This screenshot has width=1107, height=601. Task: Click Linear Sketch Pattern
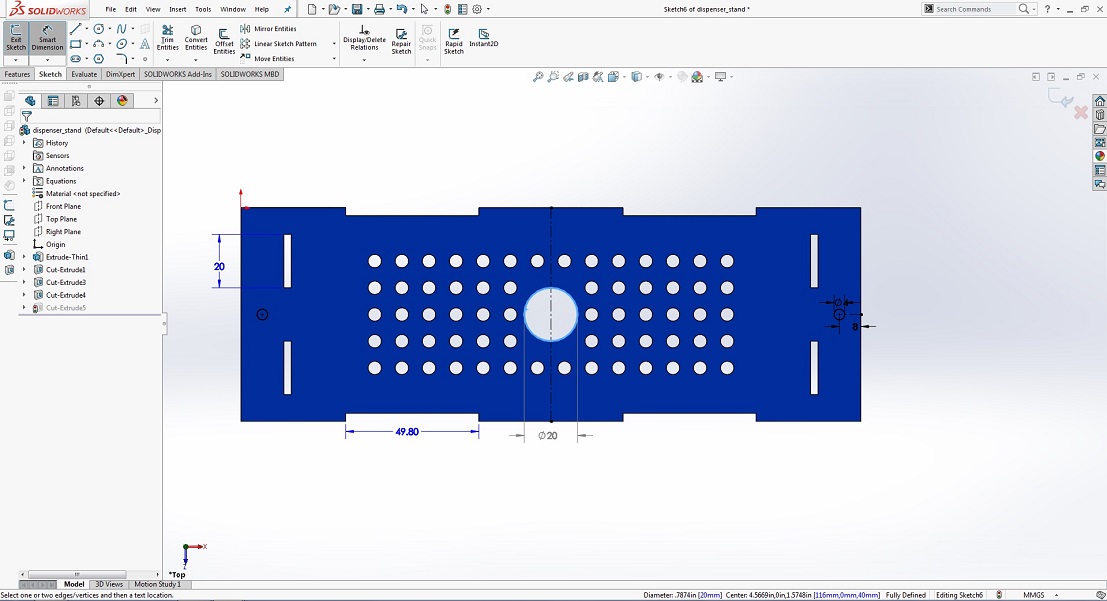point(278,44)
